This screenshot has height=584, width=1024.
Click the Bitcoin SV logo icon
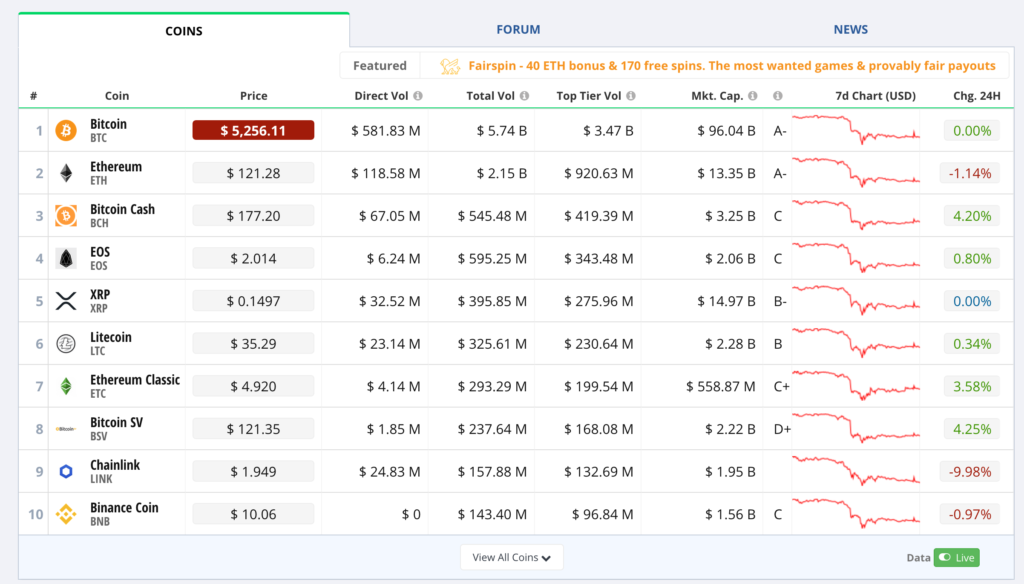pos(66,429)
